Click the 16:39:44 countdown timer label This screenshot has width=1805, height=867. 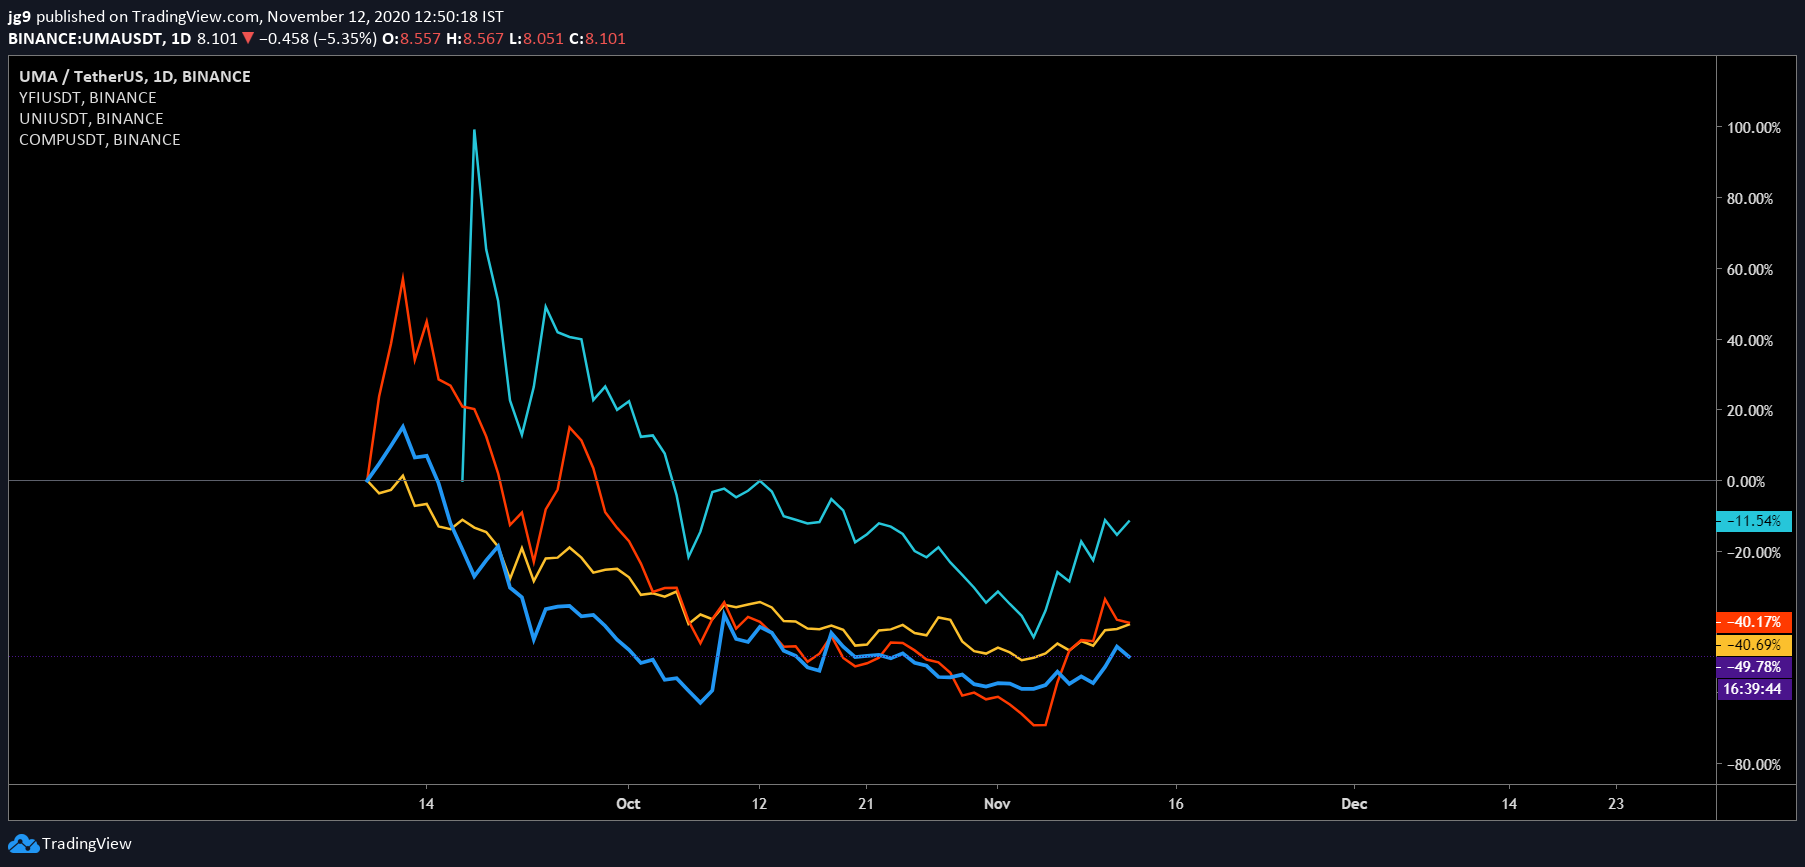pyautogui.click(x=1754, y=689)
